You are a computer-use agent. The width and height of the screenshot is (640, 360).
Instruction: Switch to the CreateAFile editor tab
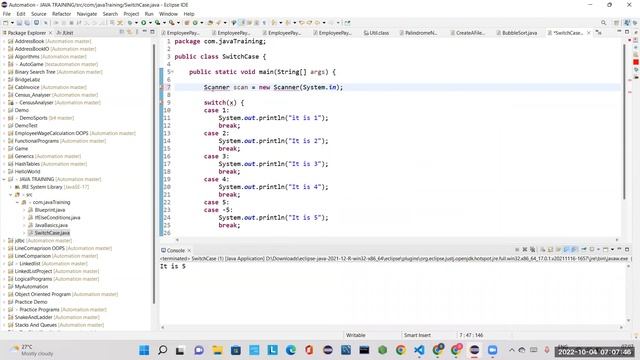tap(467, 33)
